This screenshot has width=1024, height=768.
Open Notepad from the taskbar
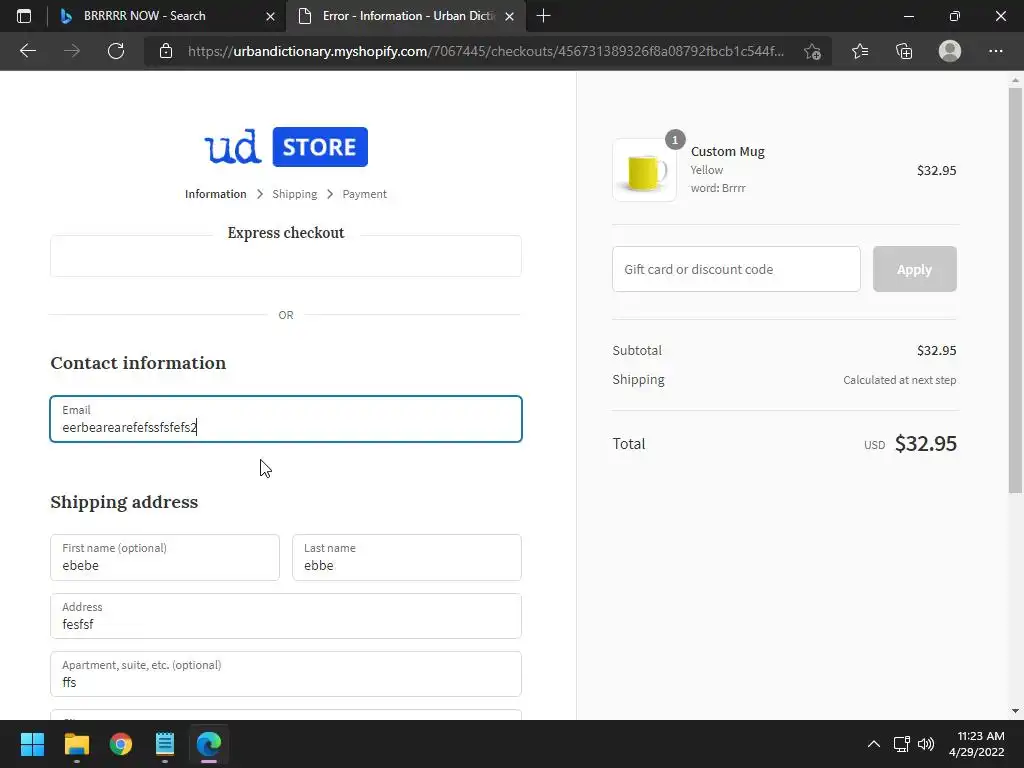(x=165, y=744)
